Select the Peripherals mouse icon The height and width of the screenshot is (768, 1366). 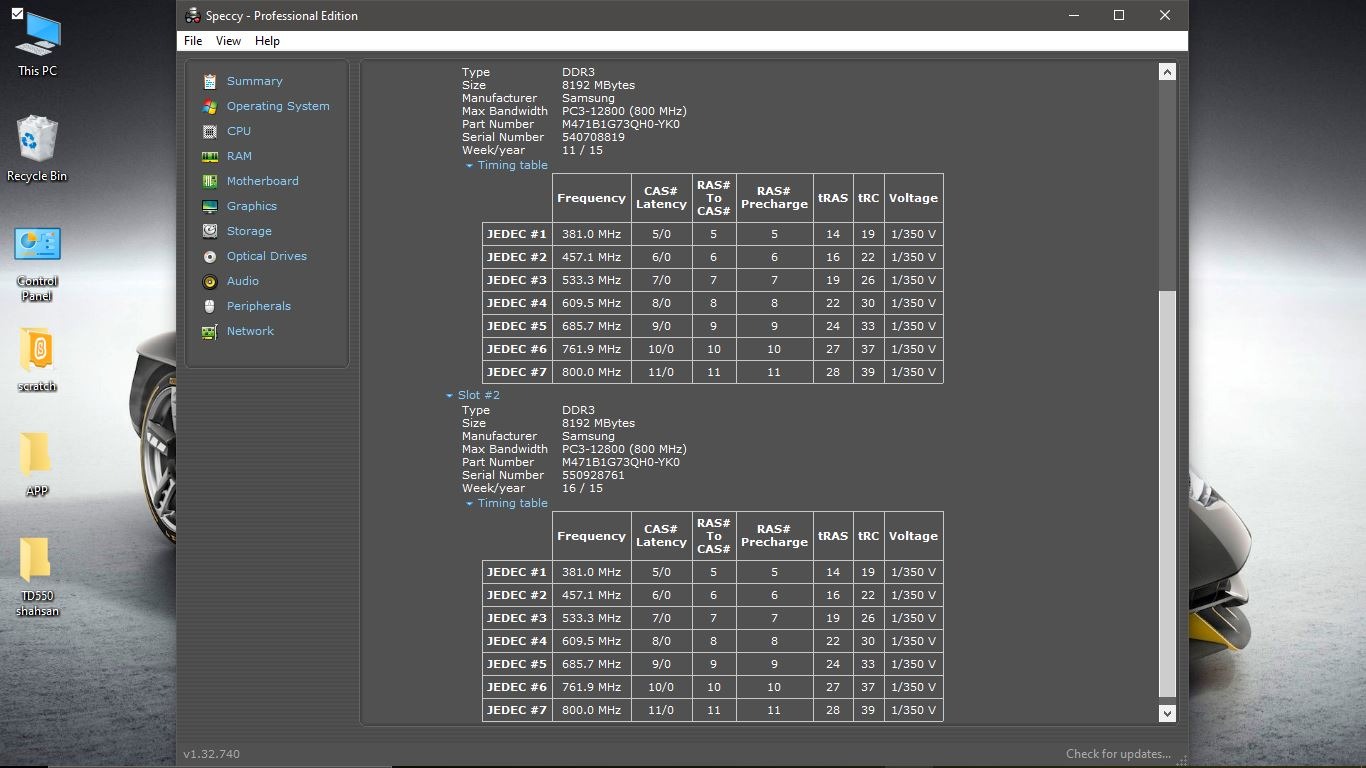pyautogui.click(x=209, y=306)
